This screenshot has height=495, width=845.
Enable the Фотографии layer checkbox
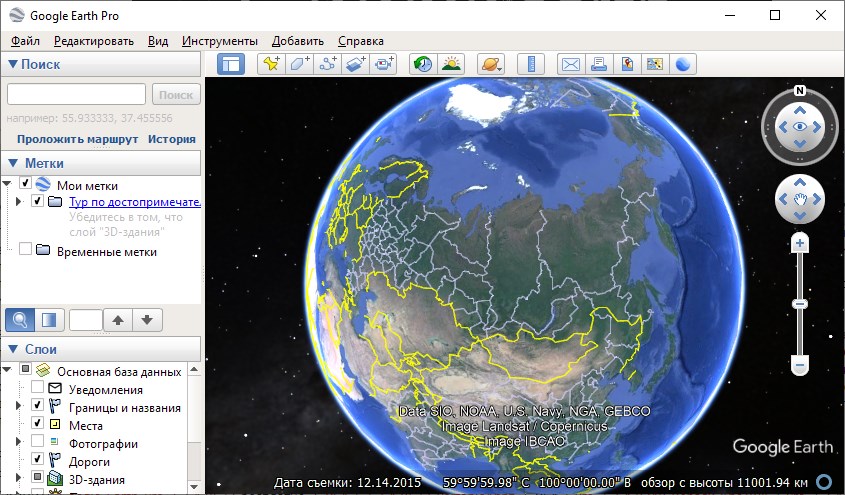tap(37, 443)
